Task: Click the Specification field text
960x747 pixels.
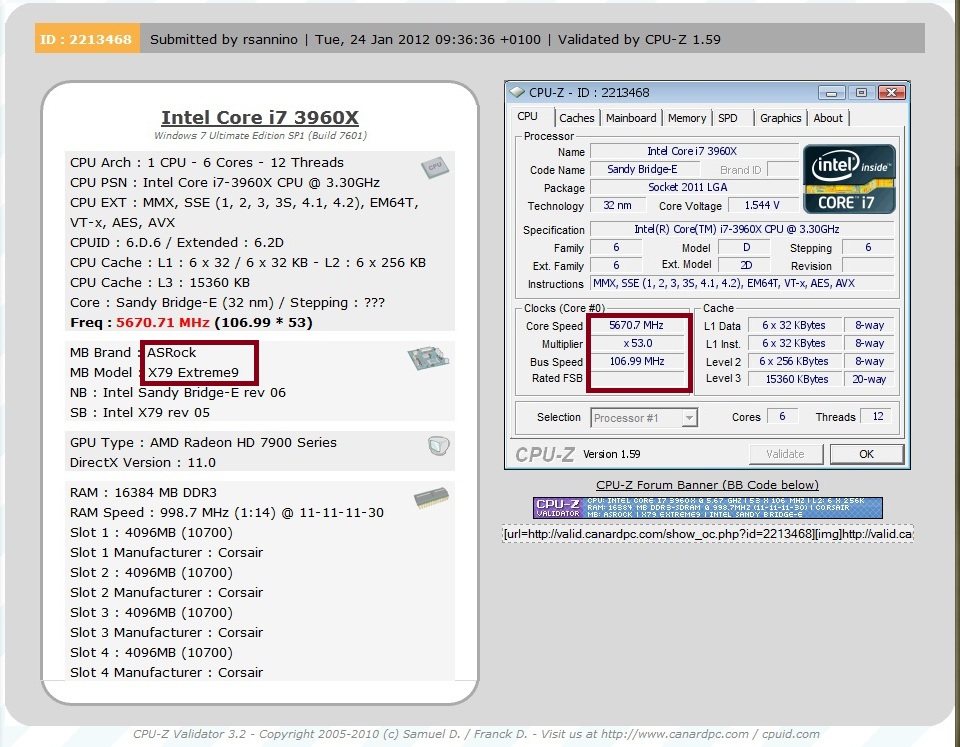Action: click(x=741, y=230)
